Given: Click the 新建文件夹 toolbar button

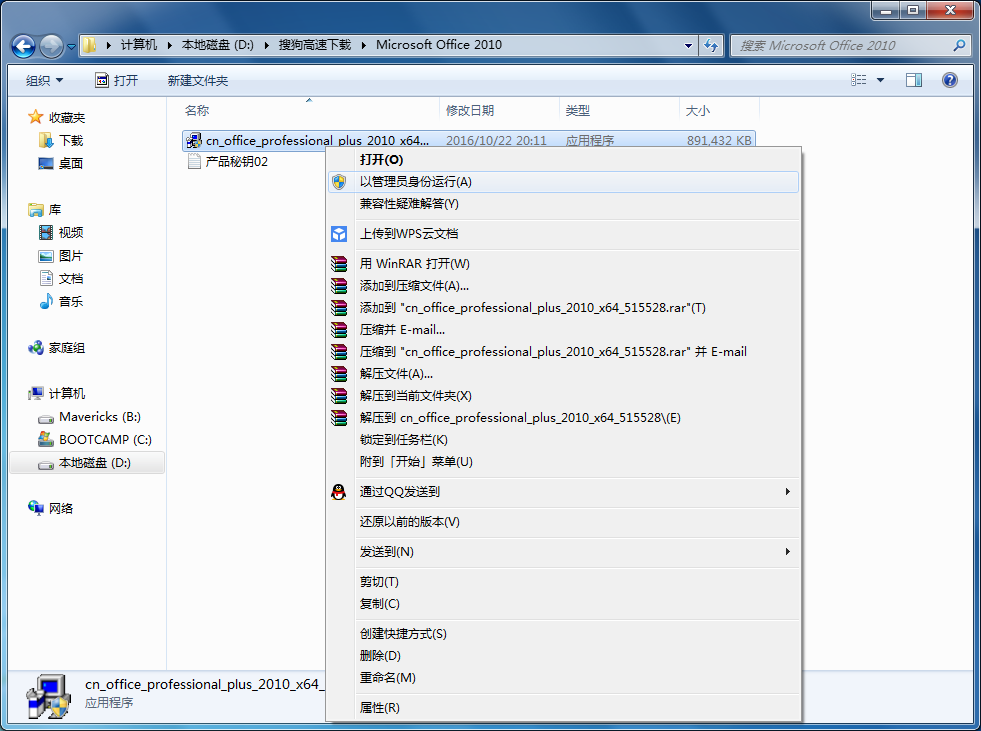Looking at the screenshot, I should coord(198,80).
